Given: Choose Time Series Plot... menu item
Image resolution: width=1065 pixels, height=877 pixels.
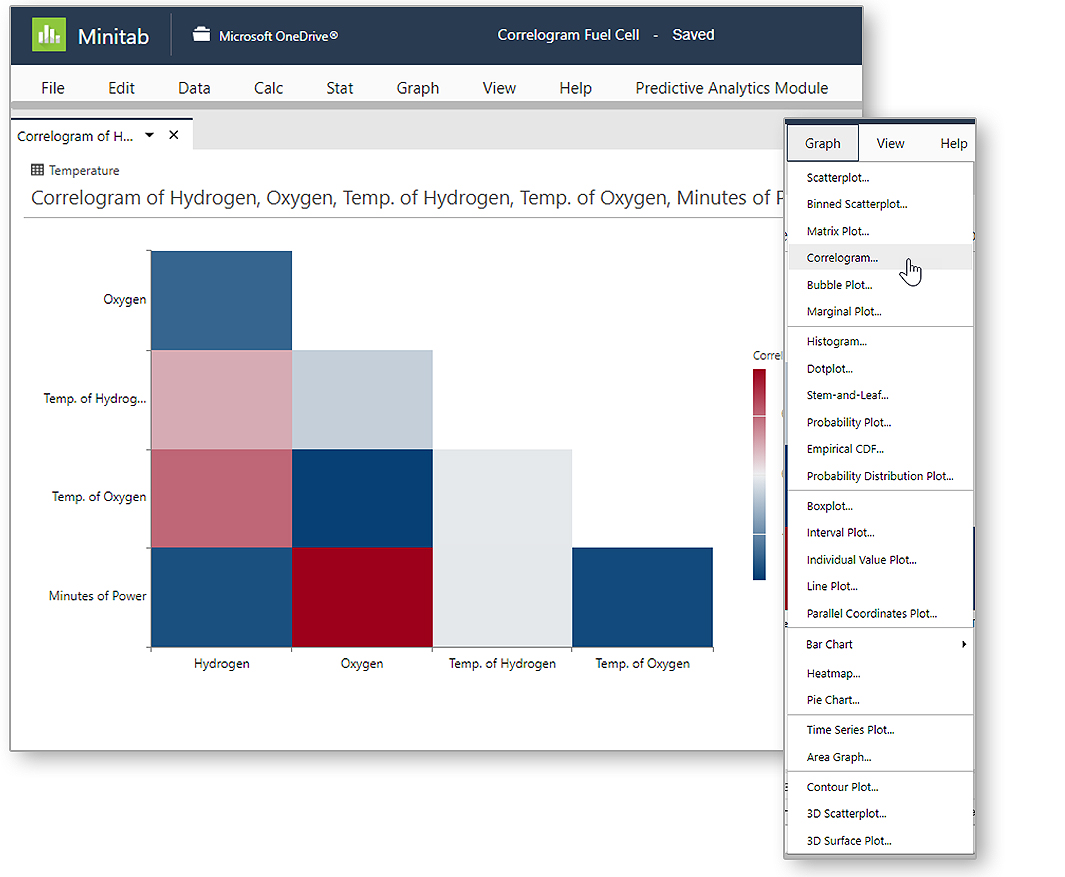Looking at the screenshot, I should (880, 730).
